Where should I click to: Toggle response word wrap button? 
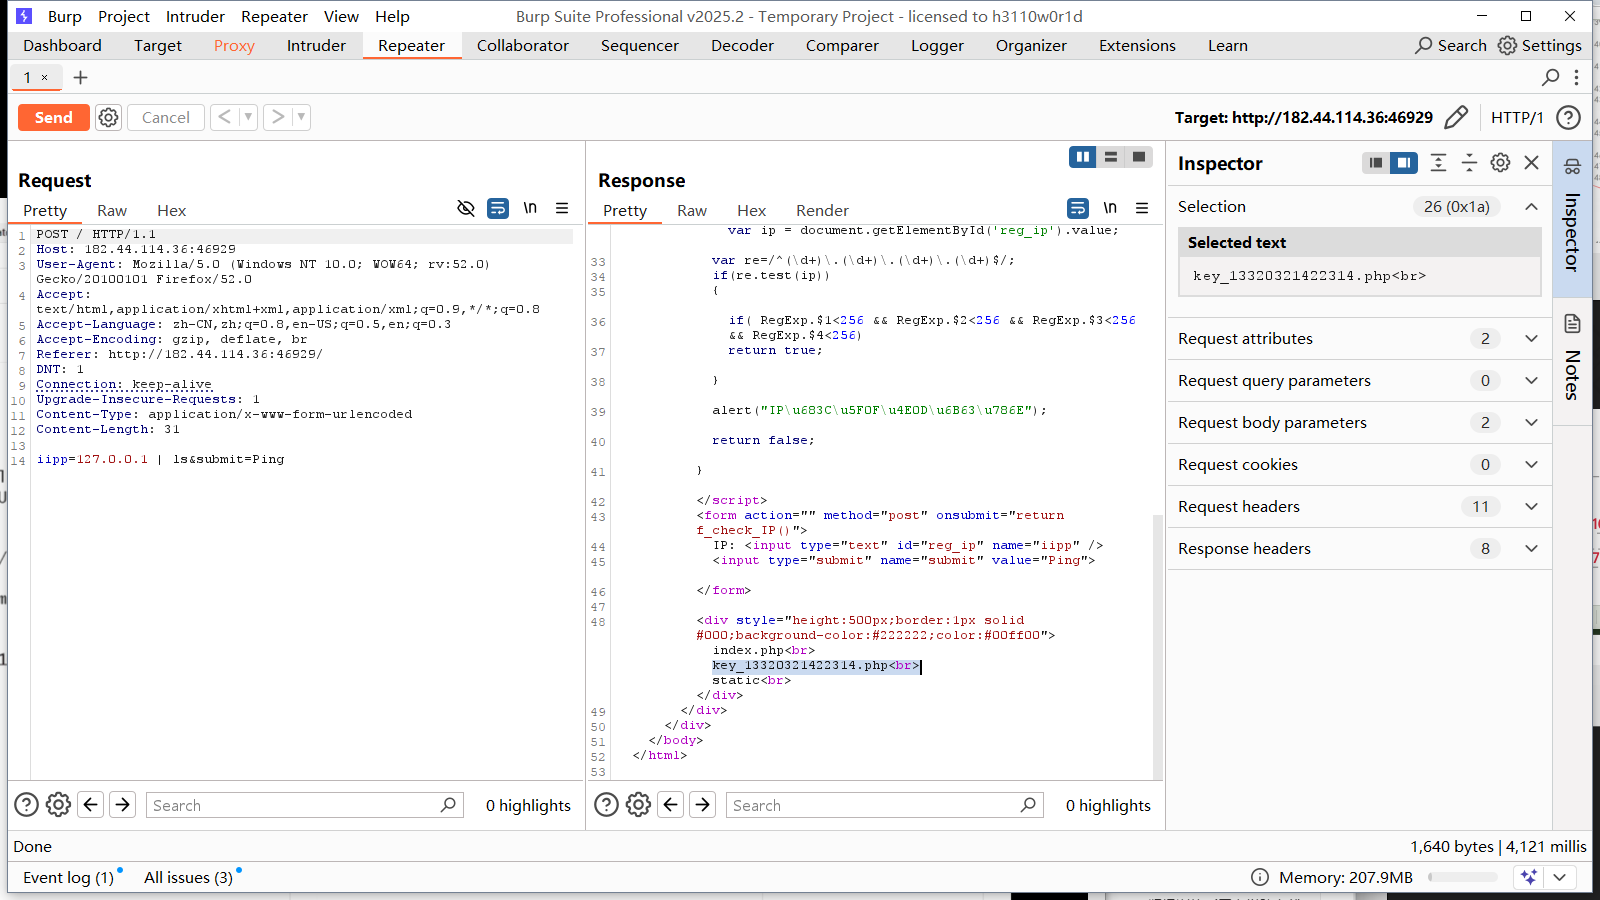[1078, 208]
